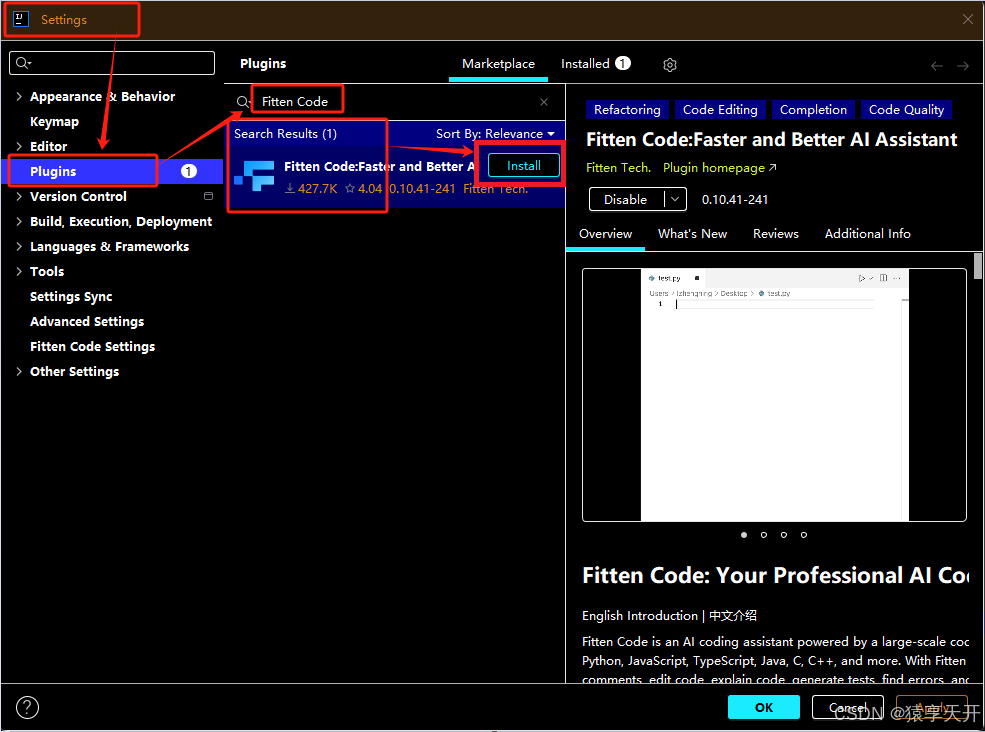Navigate forward with the right arrow icon
Viewport: 985px width, 732px height.
tap(963, 66)
